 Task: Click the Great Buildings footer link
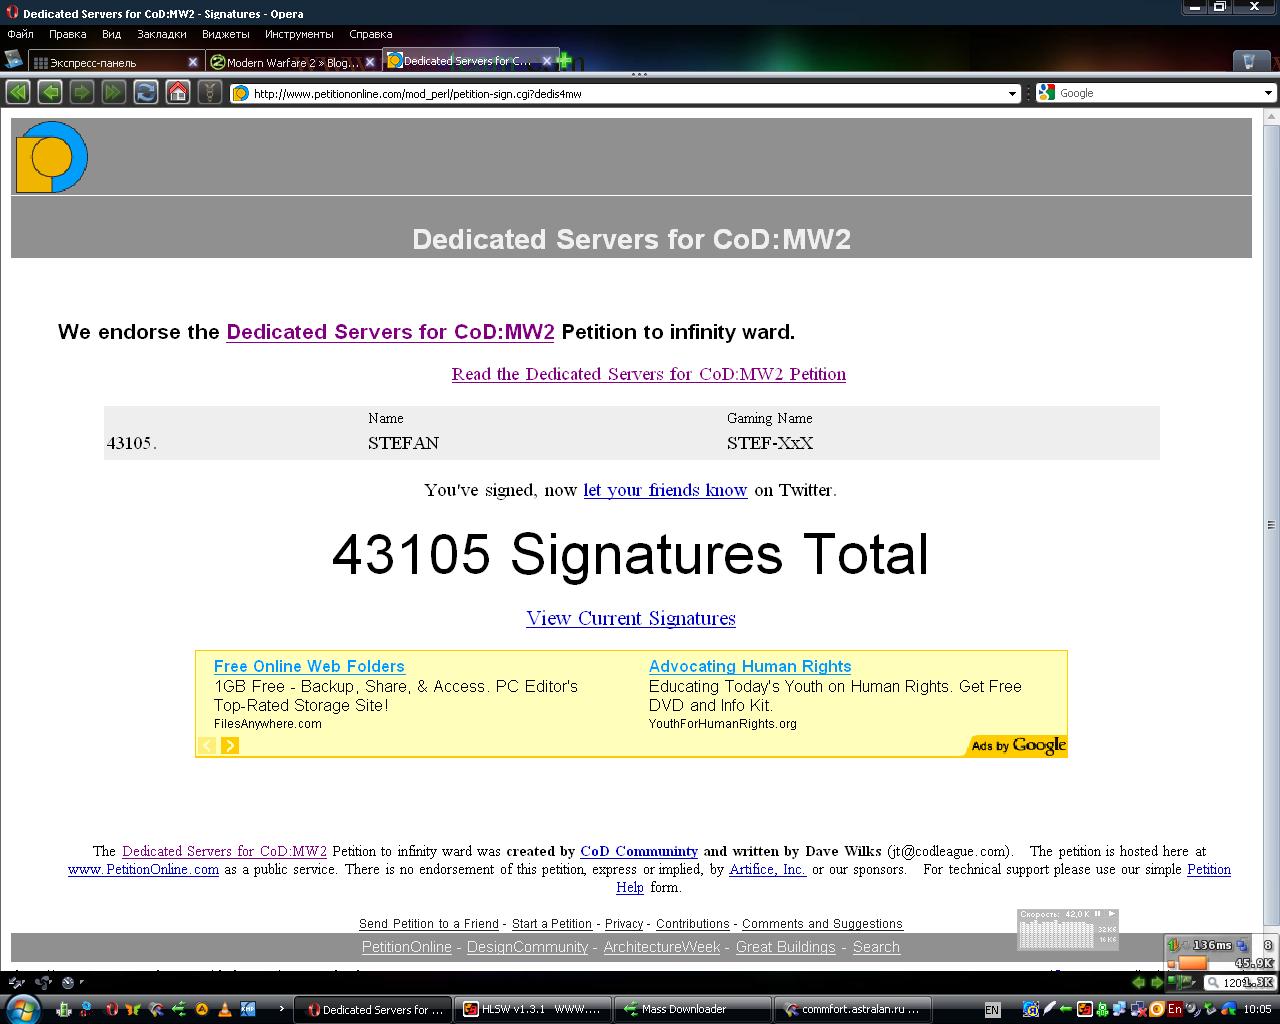tap(785, 947)
